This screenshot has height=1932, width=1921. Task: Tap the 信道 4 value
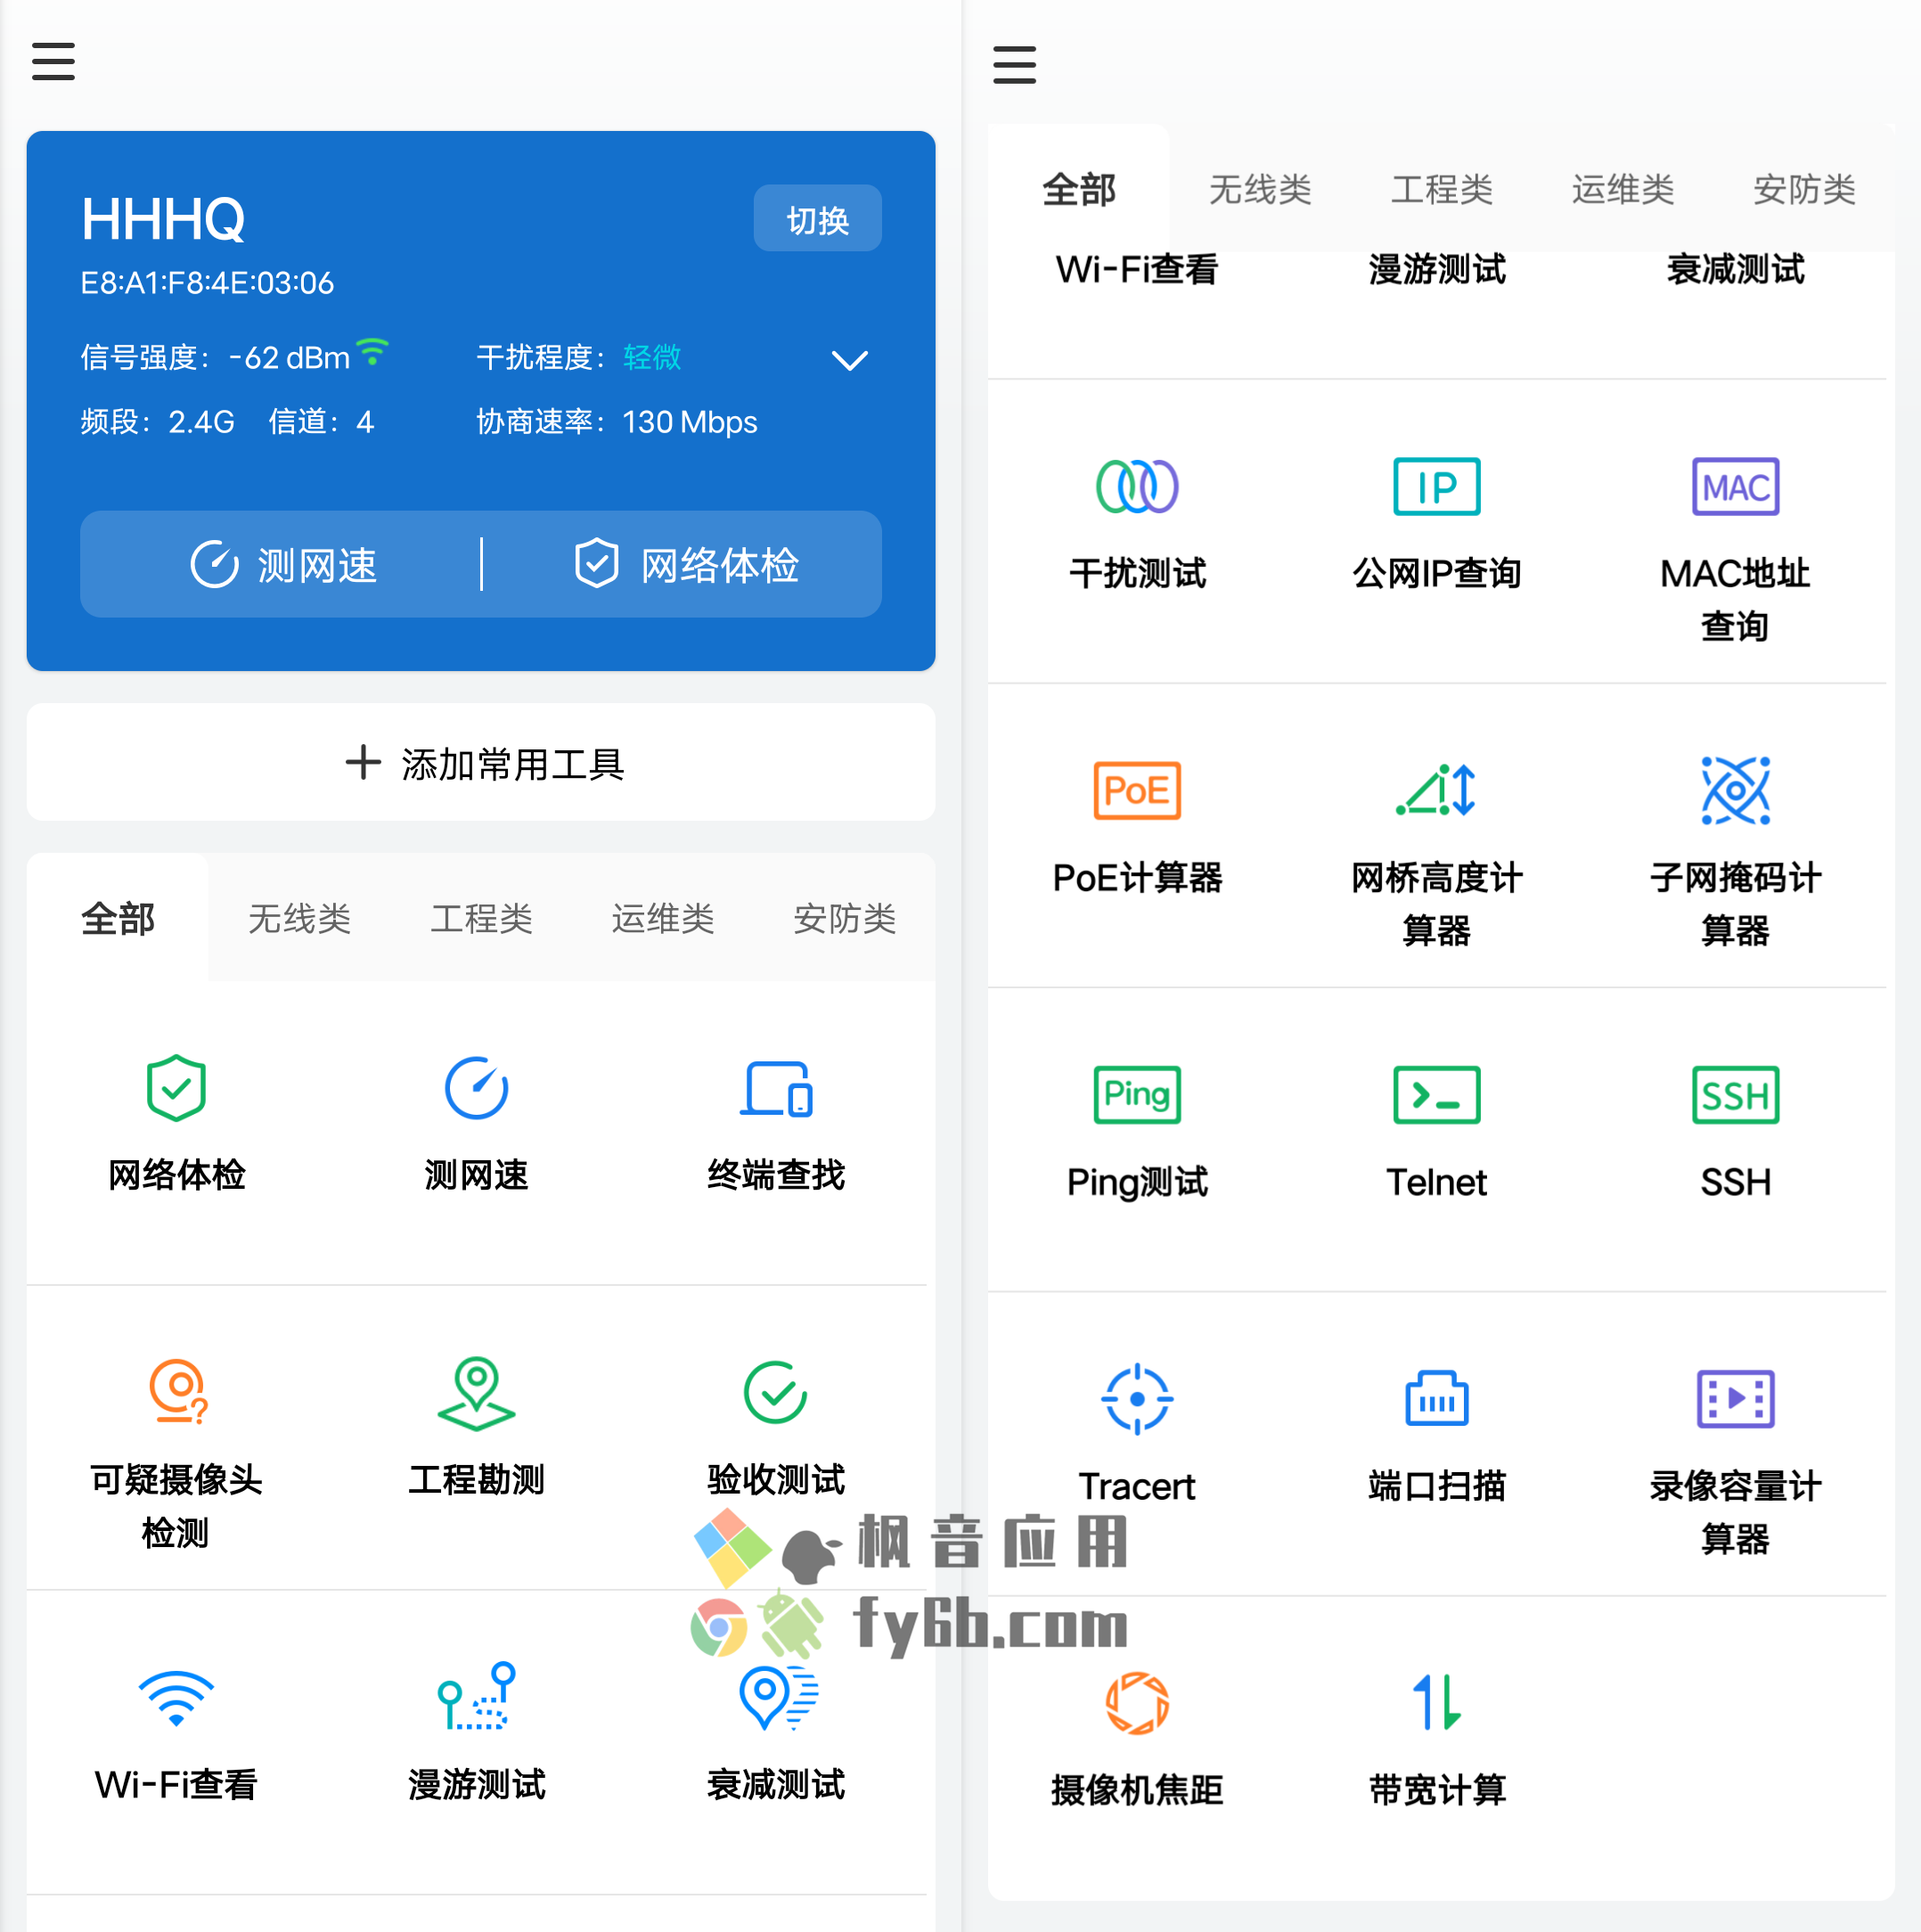(x=365, y=422)
